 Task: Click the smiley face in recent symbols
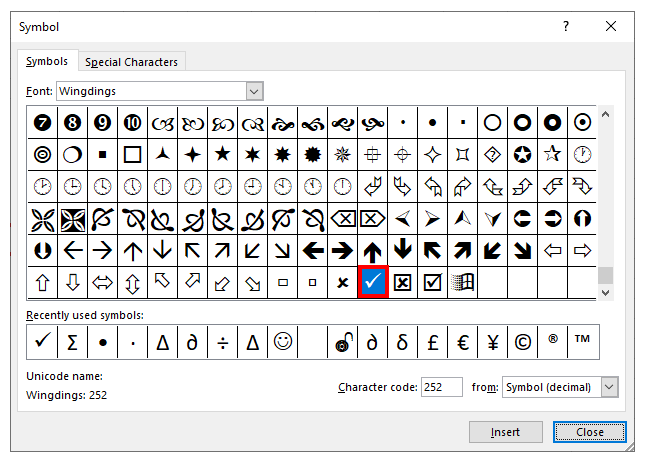283,342
